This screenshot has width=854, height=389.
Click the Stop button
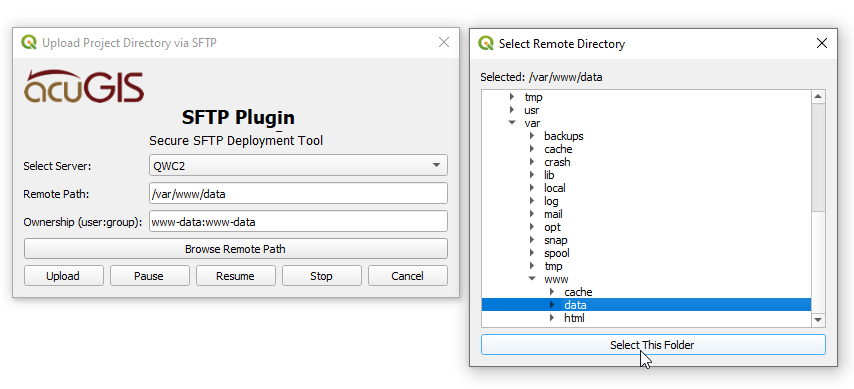point(321,276)
